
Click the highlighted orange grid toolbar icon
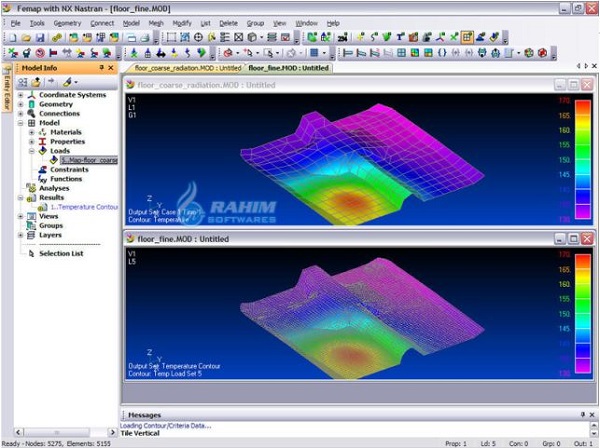pos(467,37)
